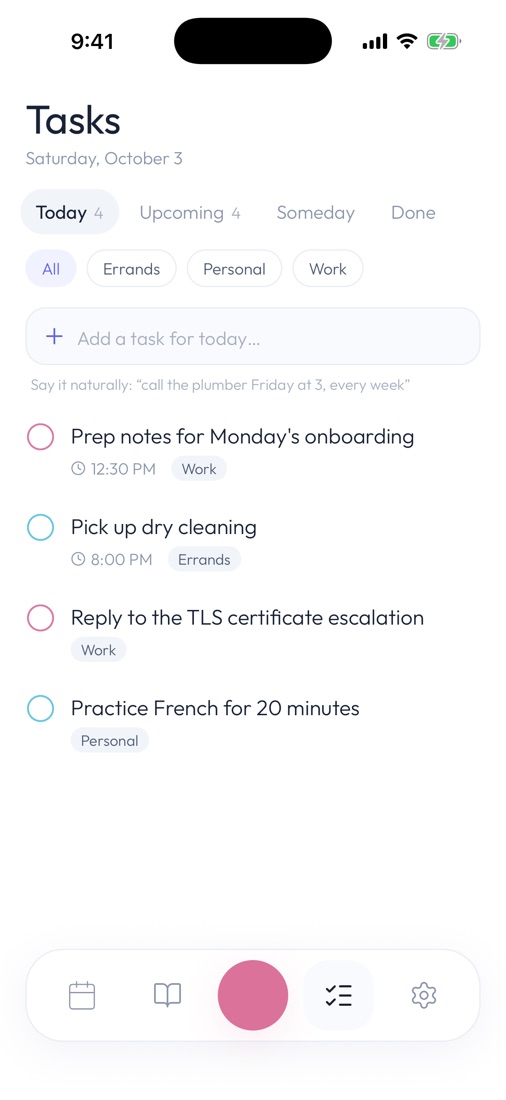This screenshot has width=506, height=1100.
Task: Open the Pick up dry cleaning task title
Action: pos(164,527)
